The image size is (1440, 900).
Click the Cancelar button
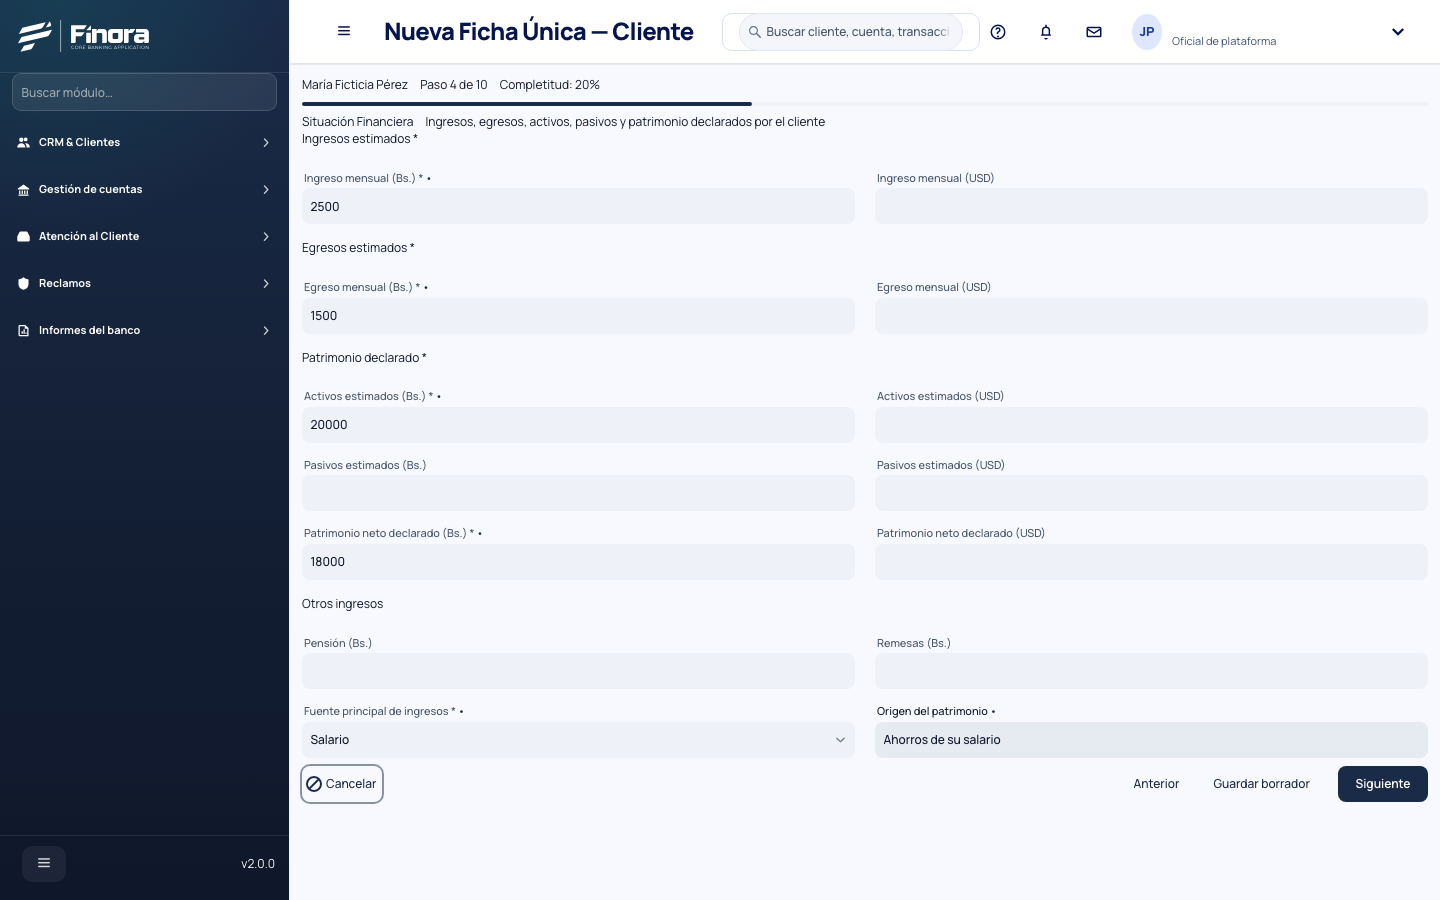pos(342,784)
